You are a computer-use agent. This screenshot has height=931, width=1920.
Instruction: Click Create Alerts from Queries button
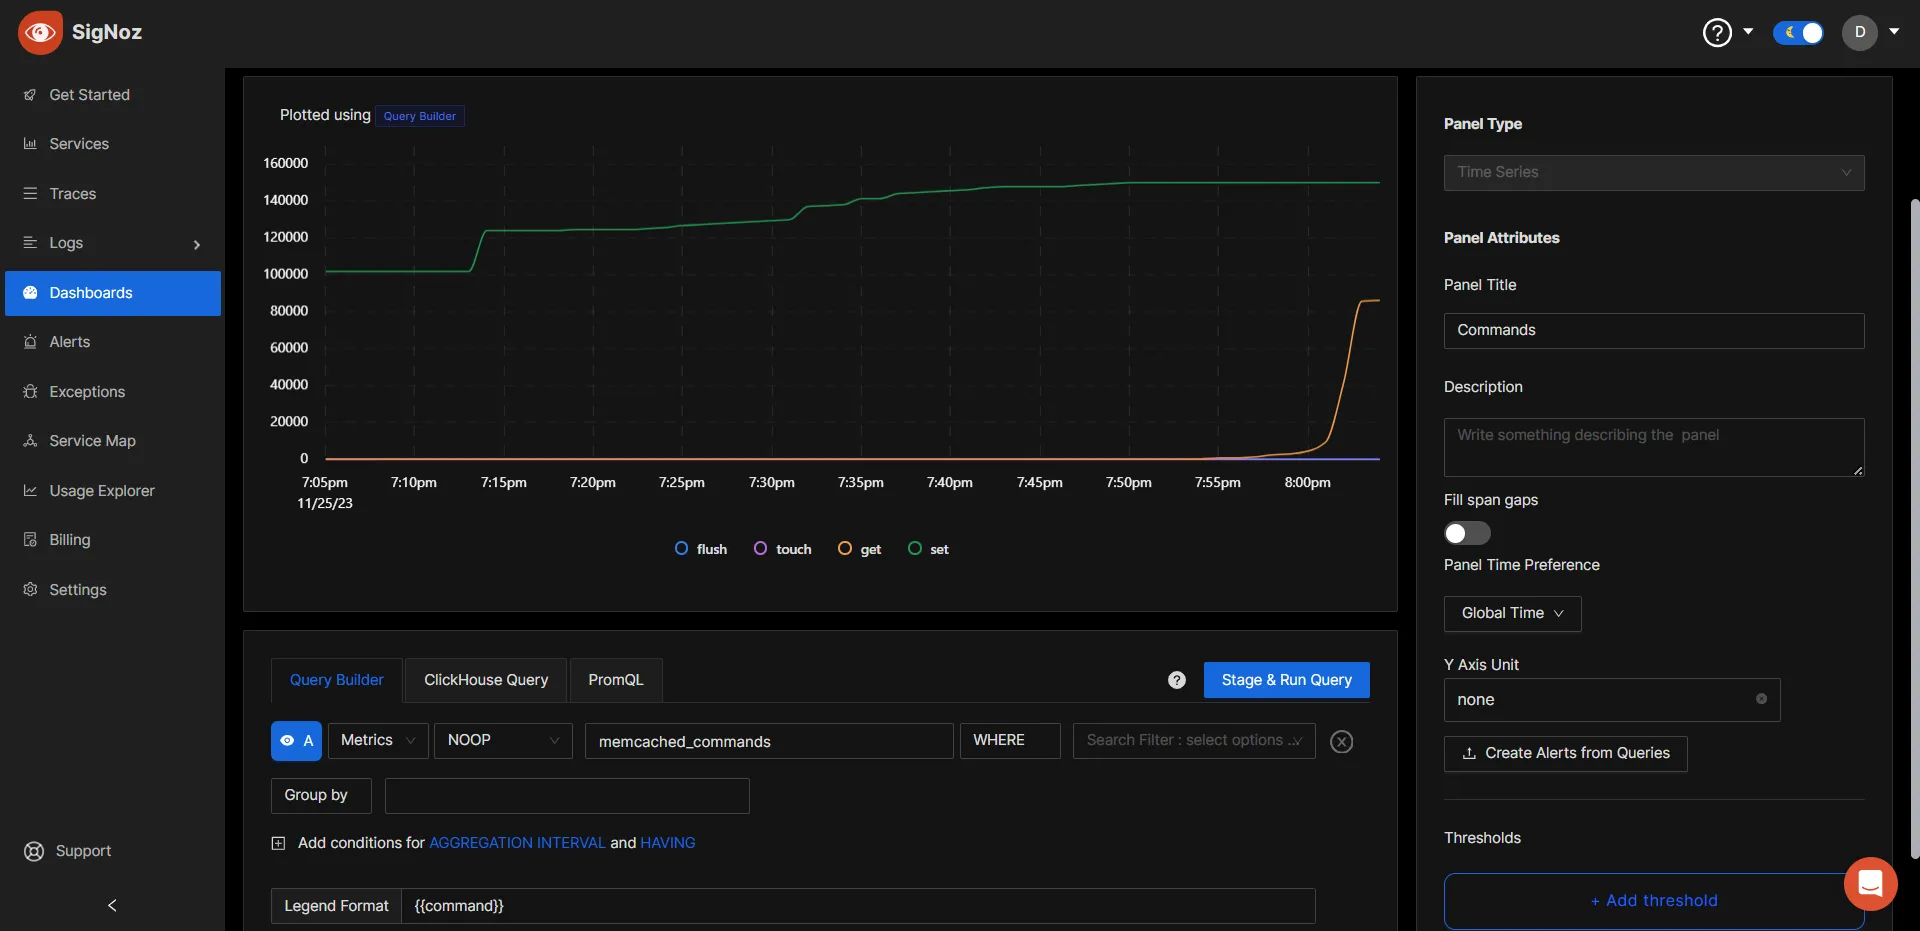pos(1566,754)
